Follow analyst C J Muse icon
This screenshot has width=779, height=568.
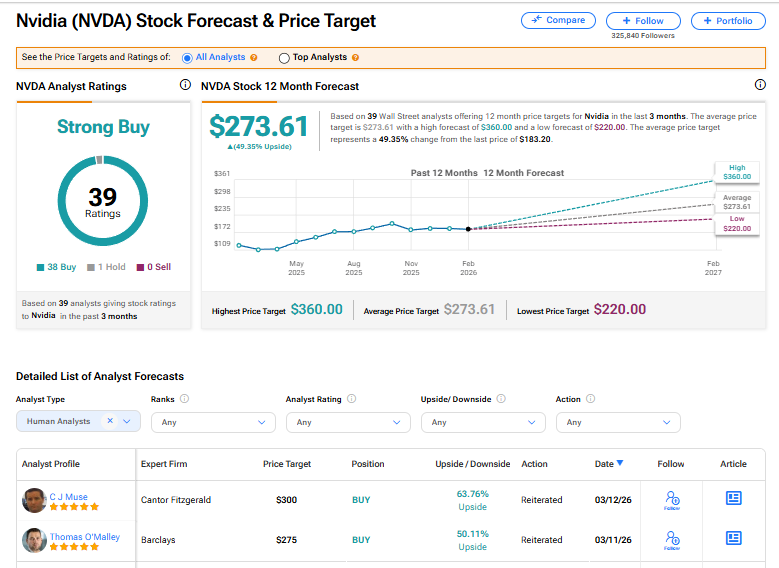click(x=671, y=500)
